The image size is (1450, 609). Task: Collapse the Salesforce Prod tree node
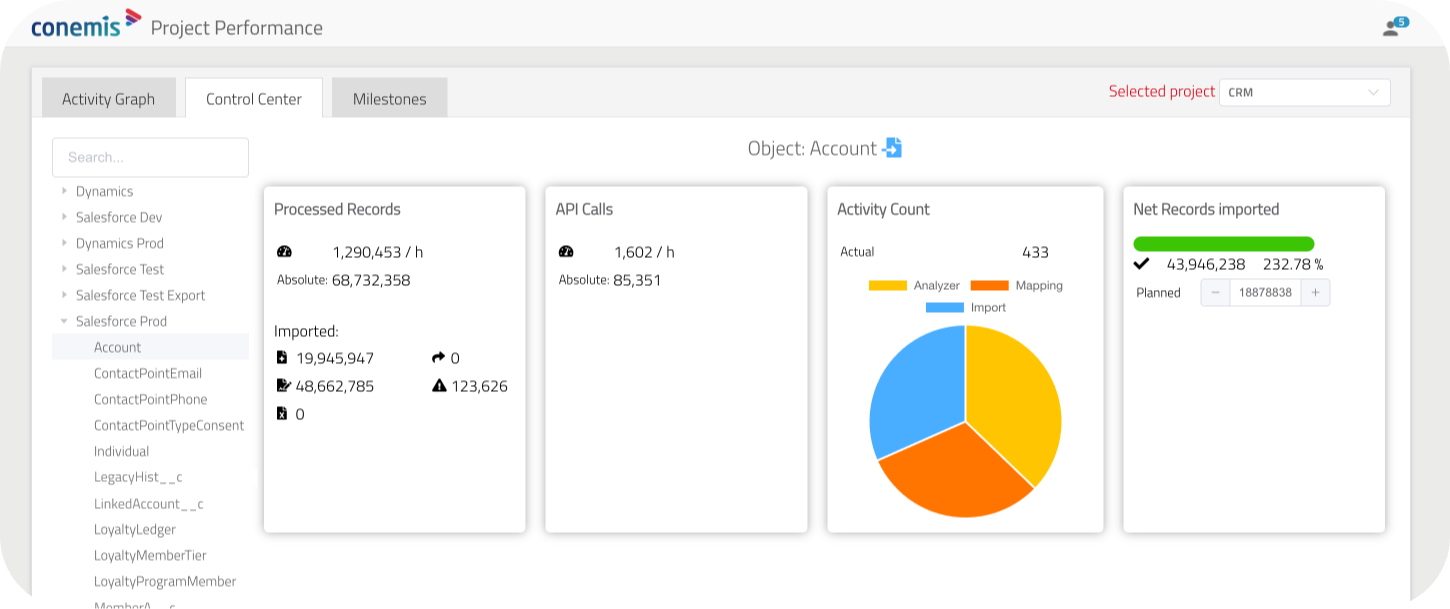(63, 321)
